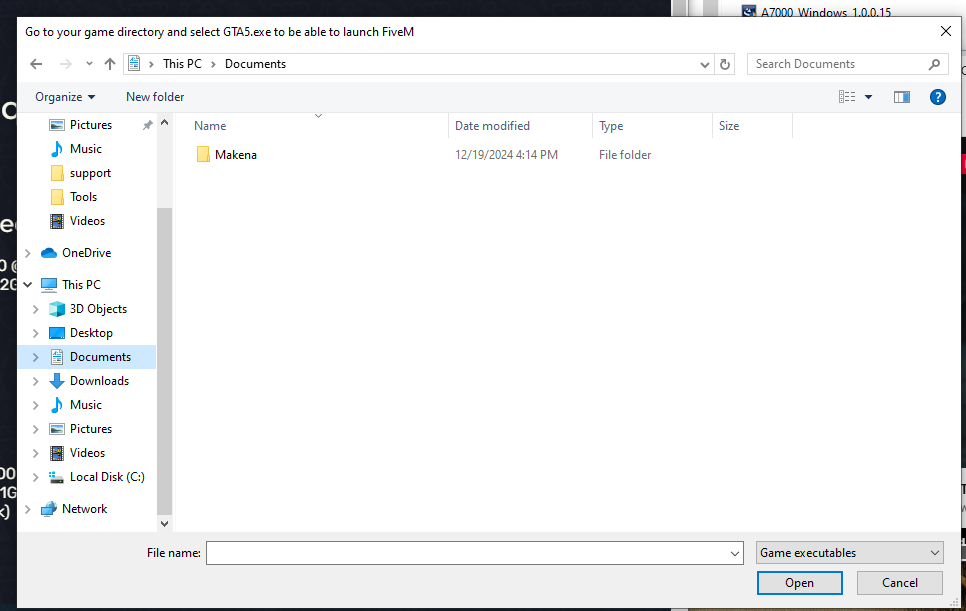
Task: Click the search magnifier icon
Action: [x=935, y=64]
